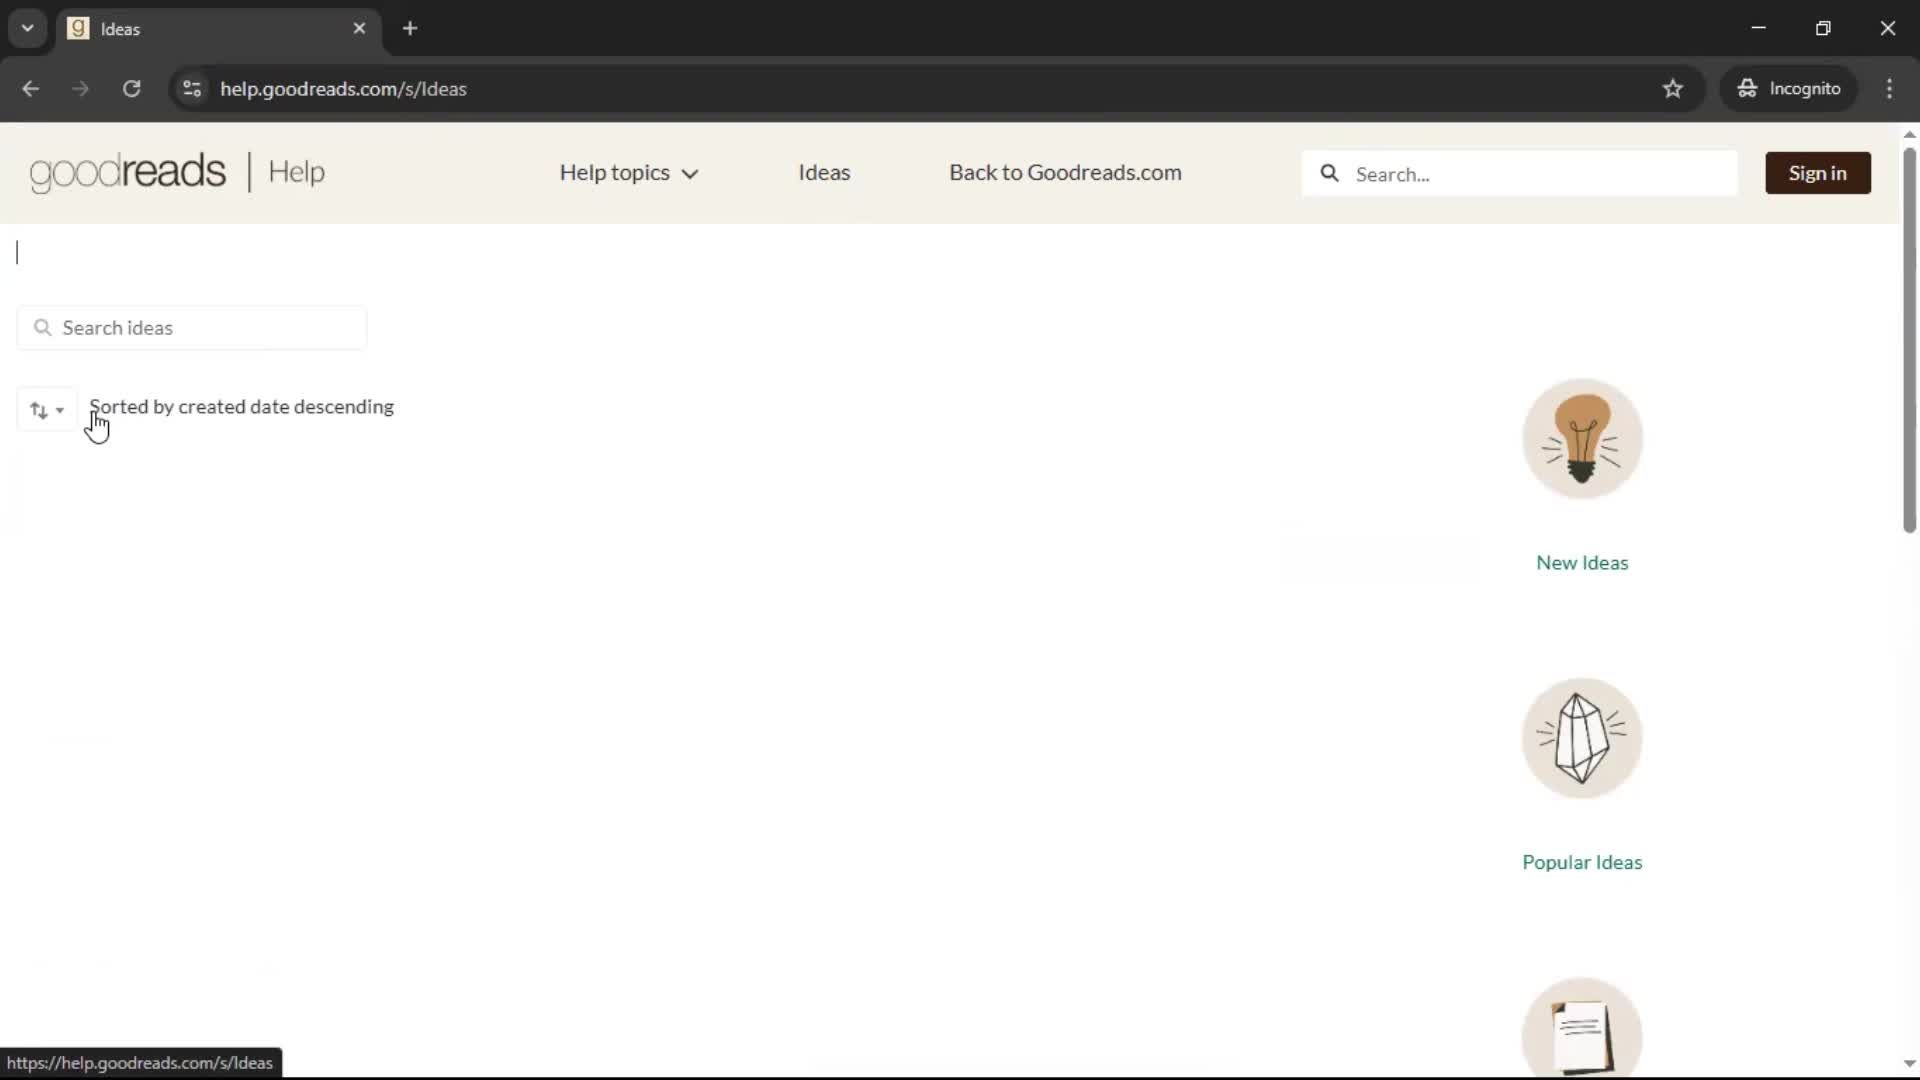Viewport: 1920px width, 1080px height.
Task: Open the New Ideas link
Action: (x=1582, y=563)
